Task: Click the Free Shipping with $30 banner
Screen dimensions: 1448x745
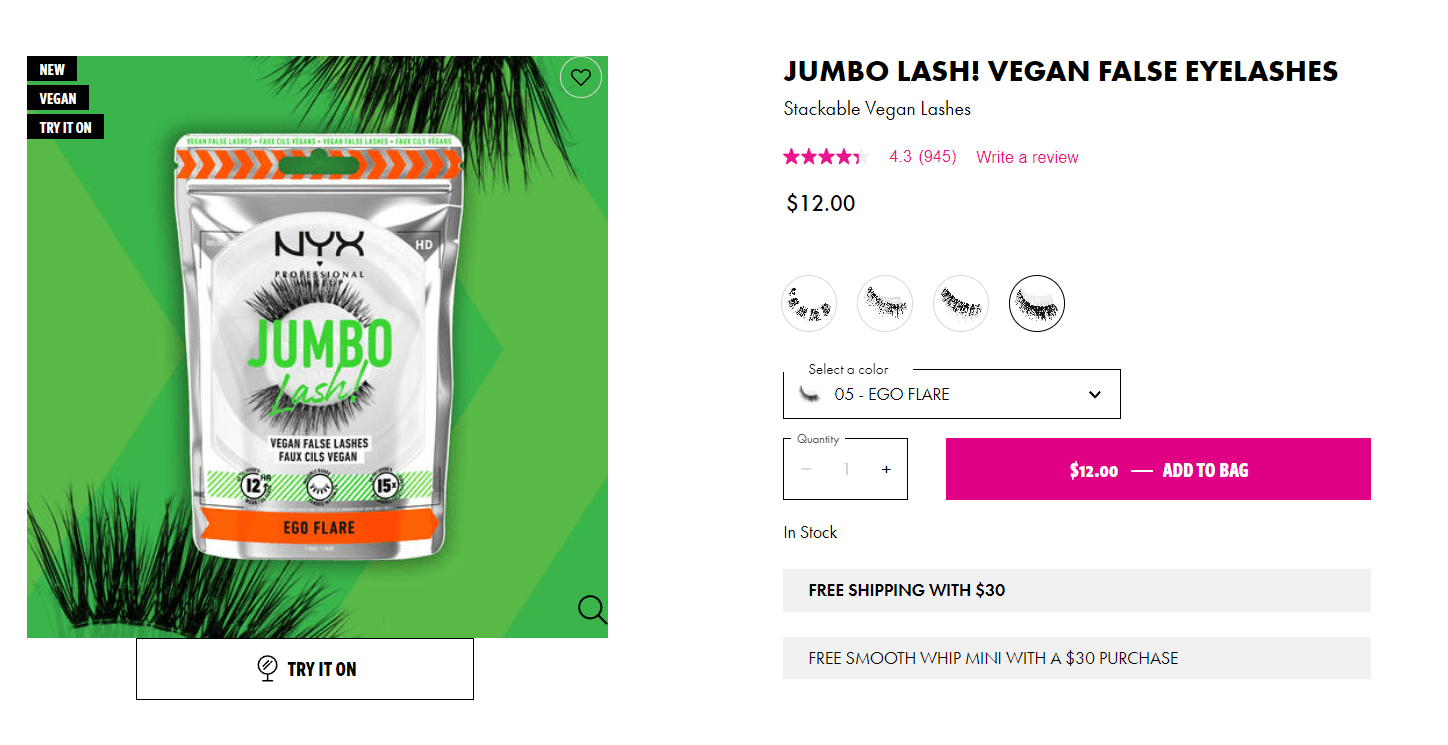Action: tap(1077, 590)
